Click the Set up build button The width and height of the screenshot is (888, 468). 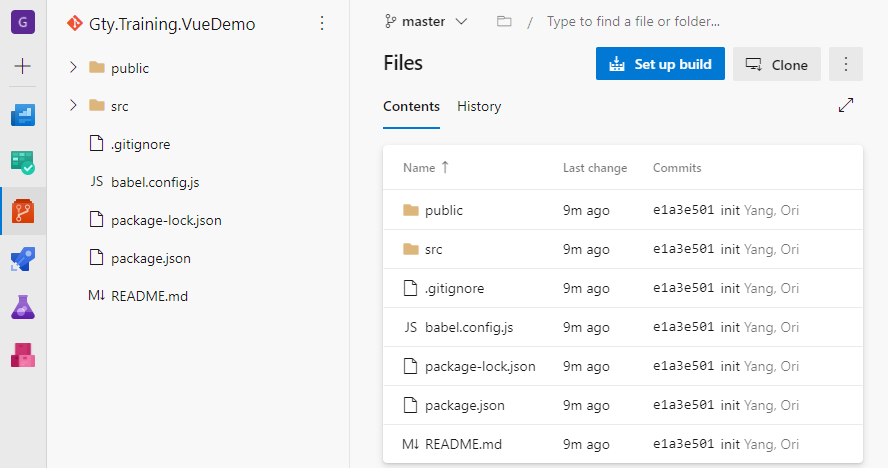(660, 64)
